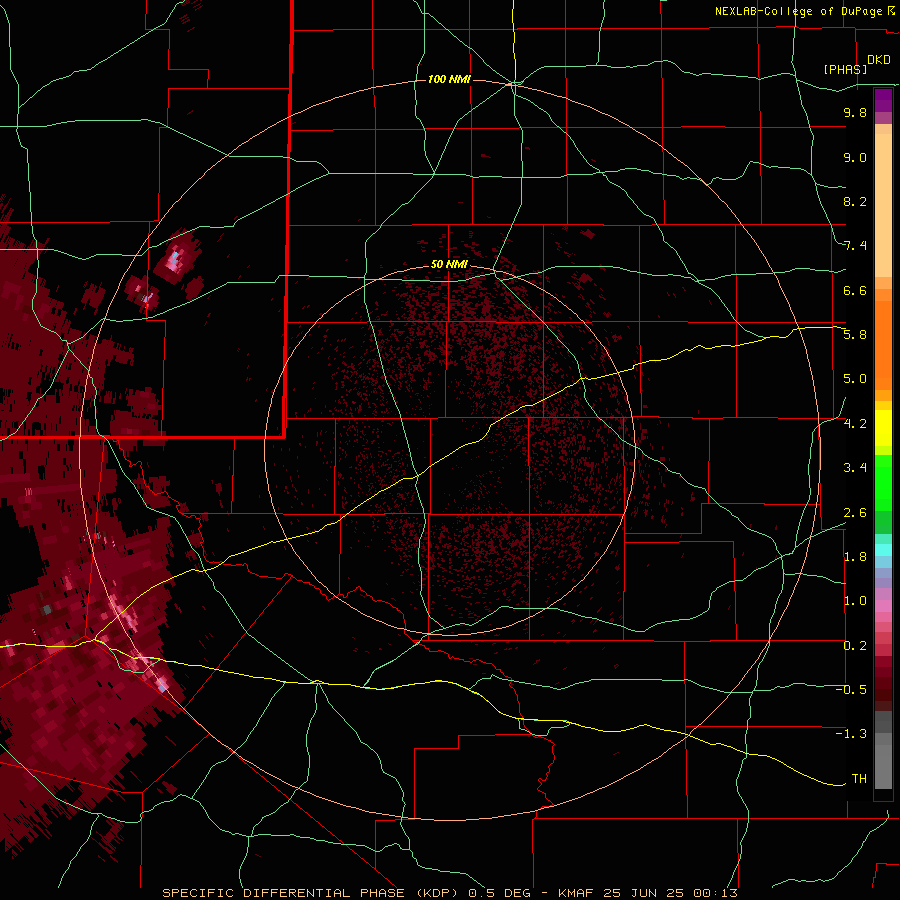
Task: Click the 9.0 value on the color scale
Action: coord(855,157)
